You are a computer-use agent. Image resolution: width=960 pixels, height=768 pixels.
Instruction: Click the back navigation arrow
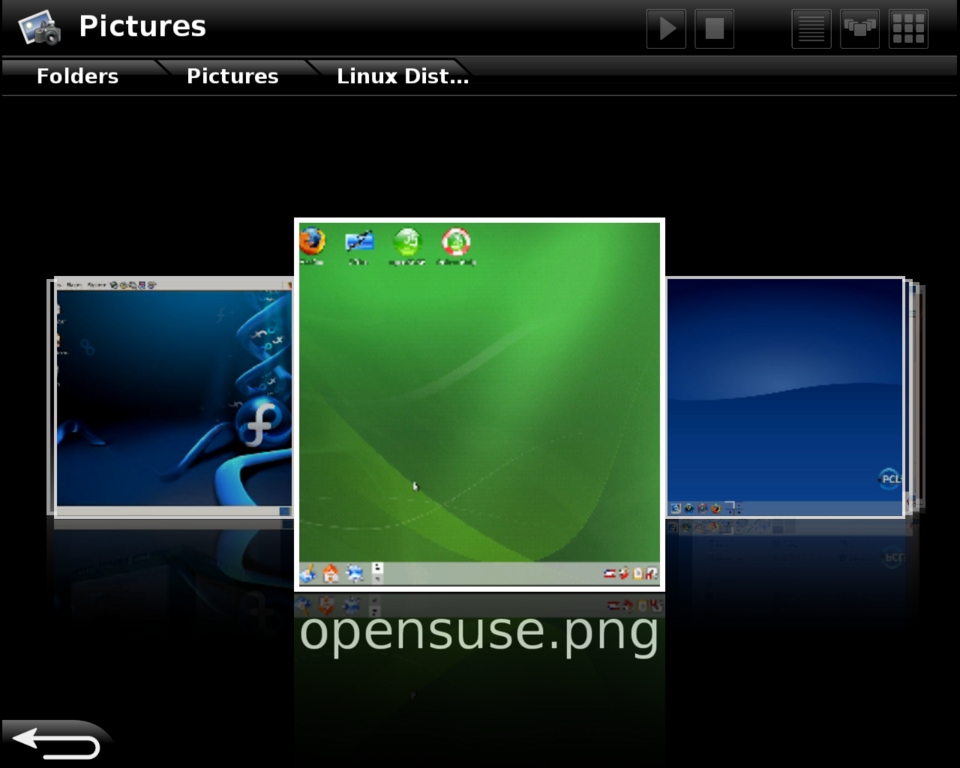pyautogui.click(x=55, y=740)
